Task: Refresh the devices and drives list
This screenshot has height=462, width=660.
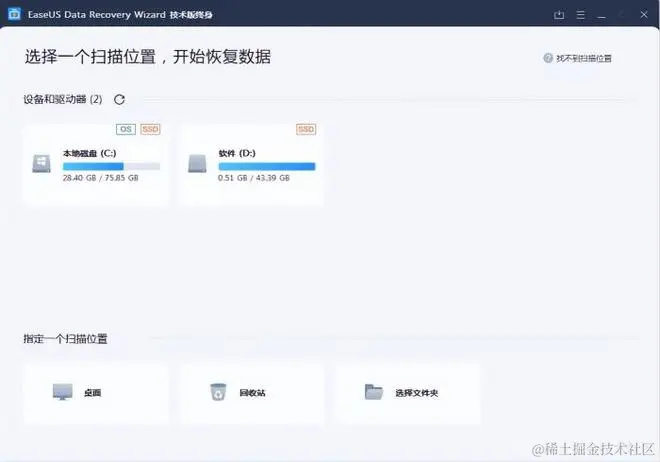Action: [120, 100]
